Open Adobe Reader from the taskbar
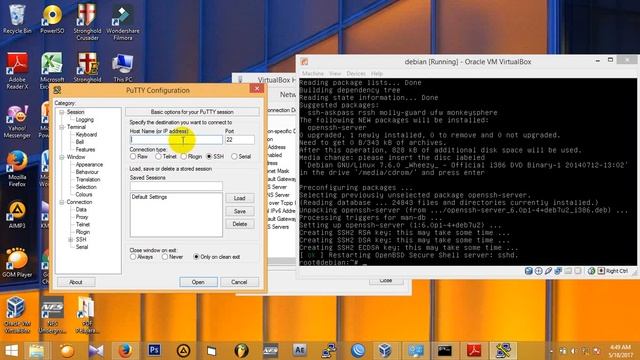This screenshot has width=640, height=360. [473, 351]
